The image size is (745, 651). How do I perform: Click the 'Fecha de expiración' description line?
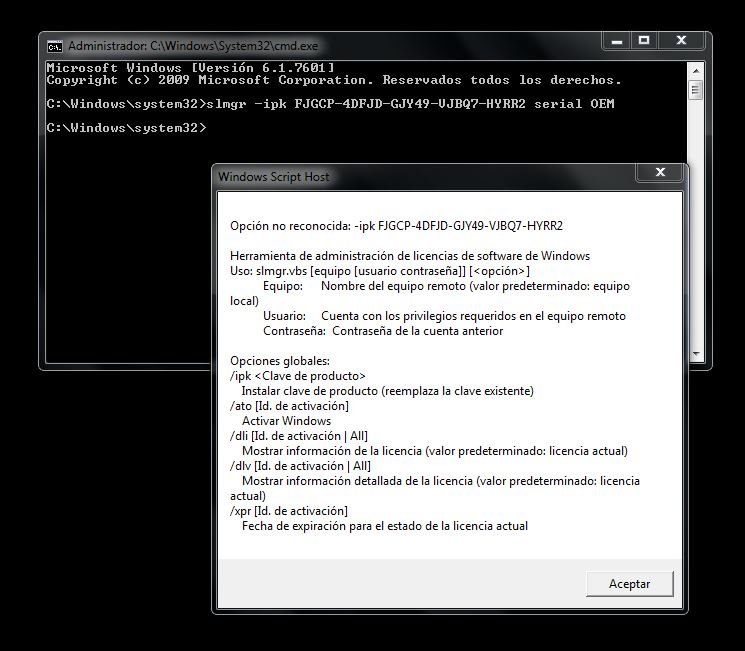coord(385,526)
